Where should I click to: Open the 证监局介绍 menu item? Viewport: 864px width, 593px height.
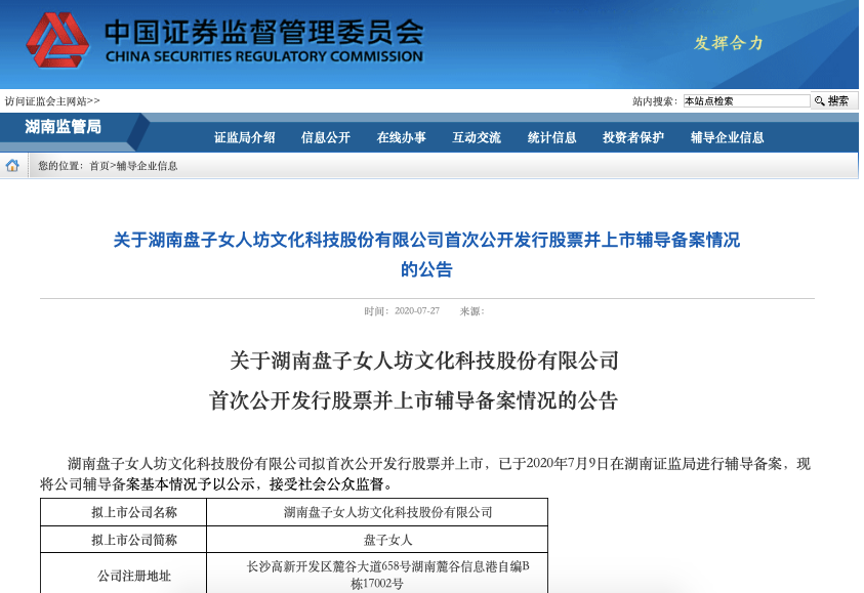coord(245,137)
